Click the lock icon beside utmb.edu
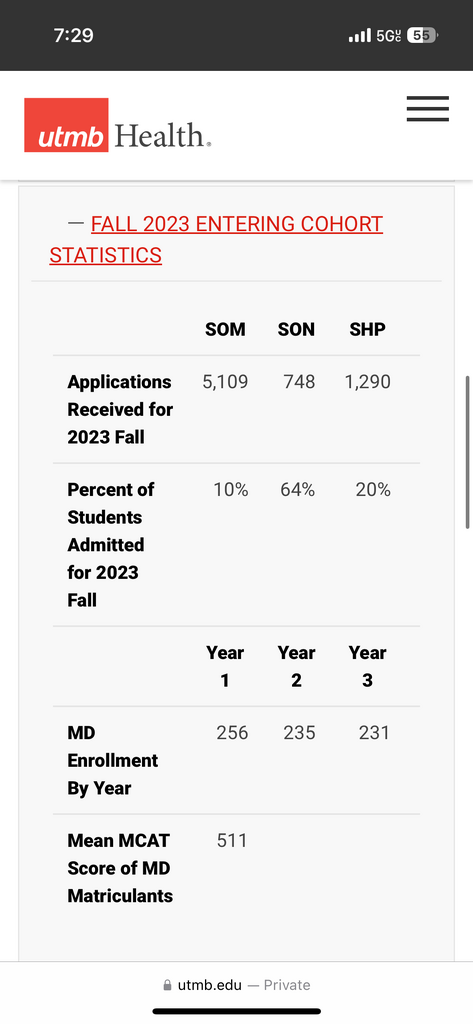 coord(167,985)
